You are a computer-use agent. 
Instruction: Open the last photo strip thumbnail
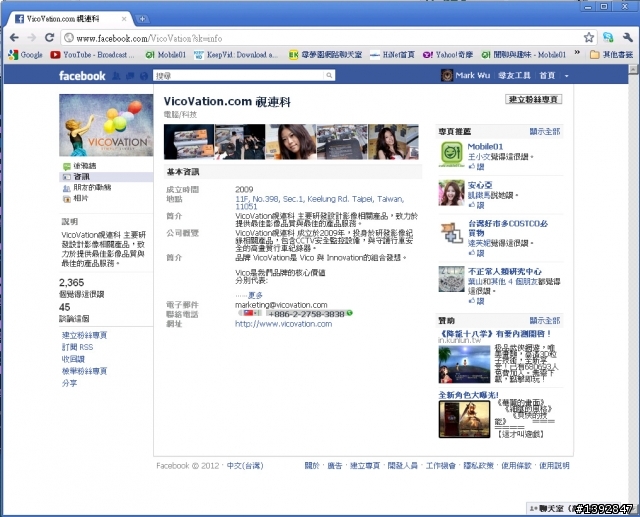[393, 142]
